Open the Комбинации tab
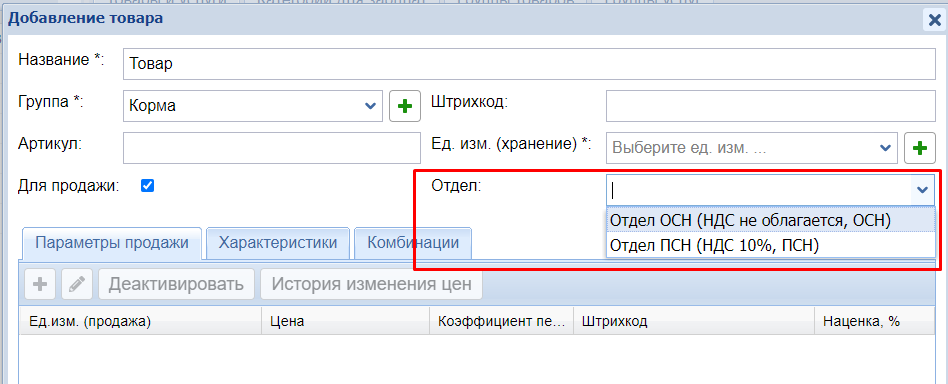 tap(413, 244)
